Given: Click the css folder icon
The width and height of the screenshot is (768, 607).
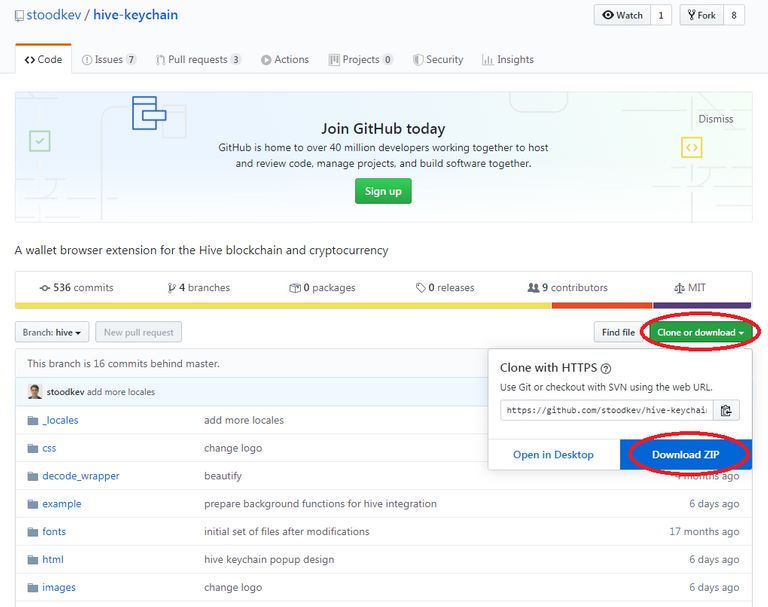Looking at the screenshot, I should point(33,448).
